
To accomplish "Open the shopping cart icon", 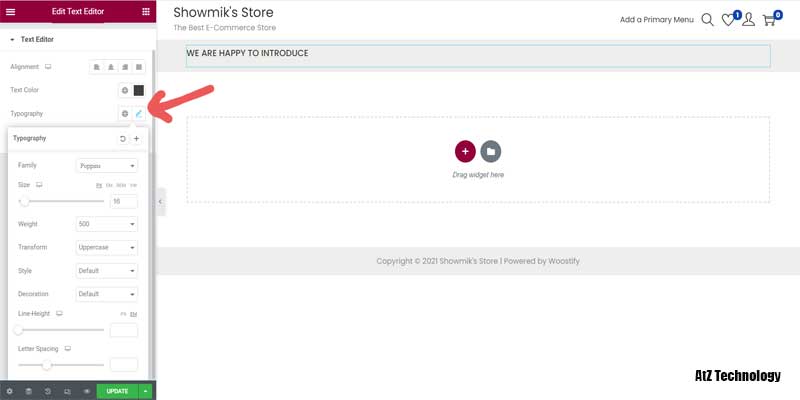I will [771, 19].
